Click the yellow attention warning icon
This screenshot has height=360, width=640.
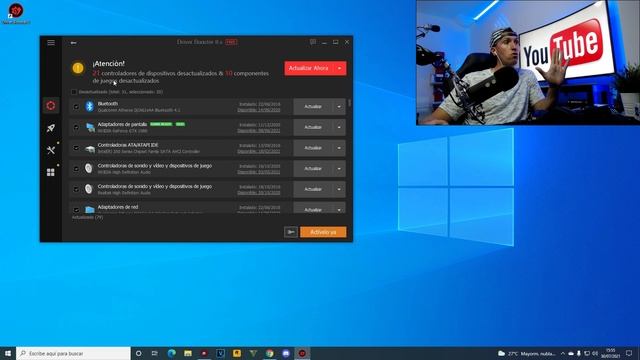(x=78, y=68)
